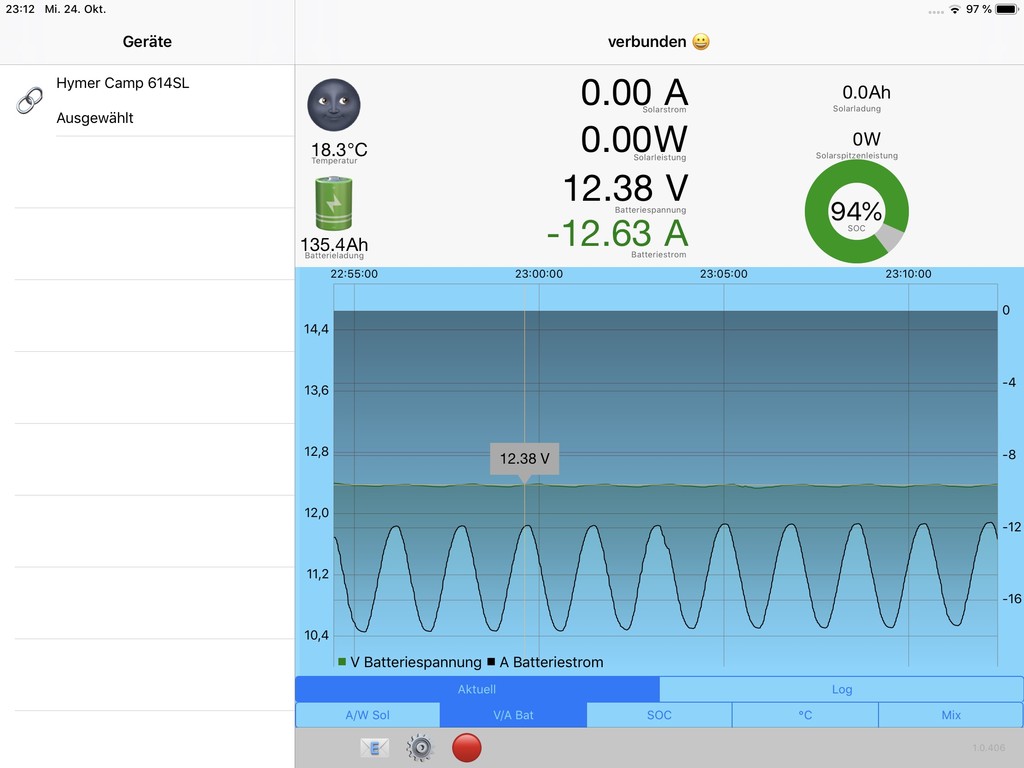Select the SOC chart tab

point(659,715)
